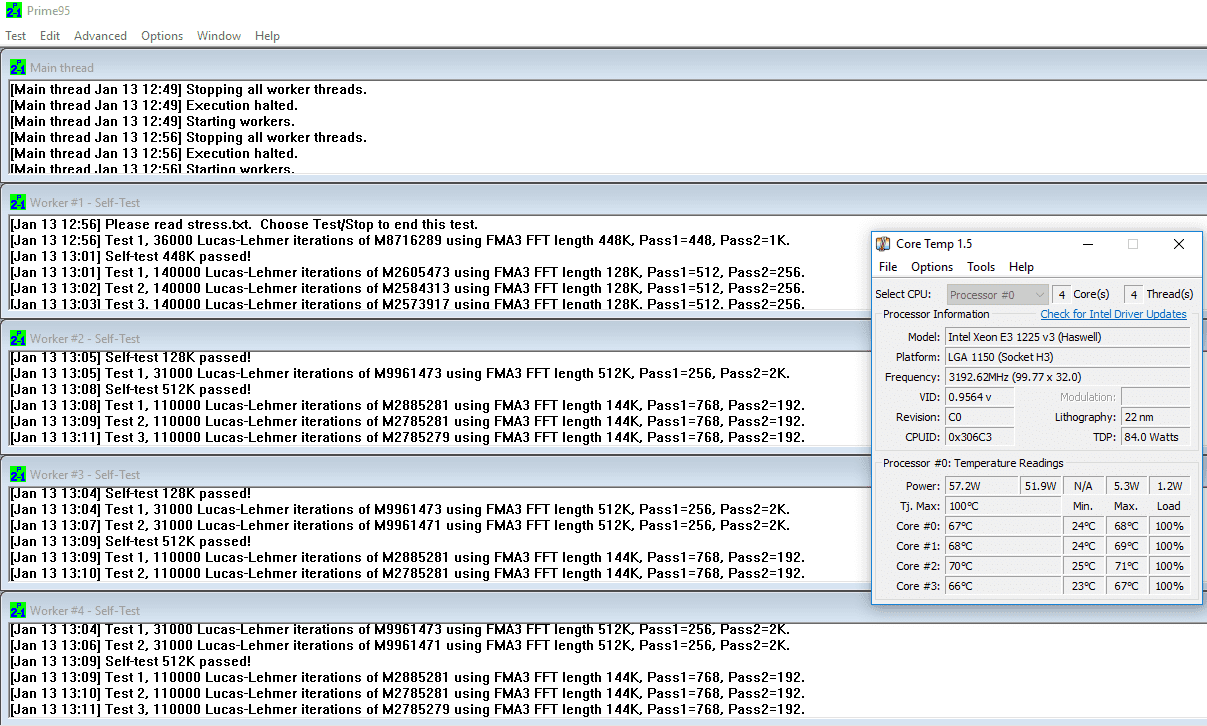Click the 12:49 'Execution halted.' line in Main thread
This screenshot has height=726, width=1207.
[x=154, y=105]
